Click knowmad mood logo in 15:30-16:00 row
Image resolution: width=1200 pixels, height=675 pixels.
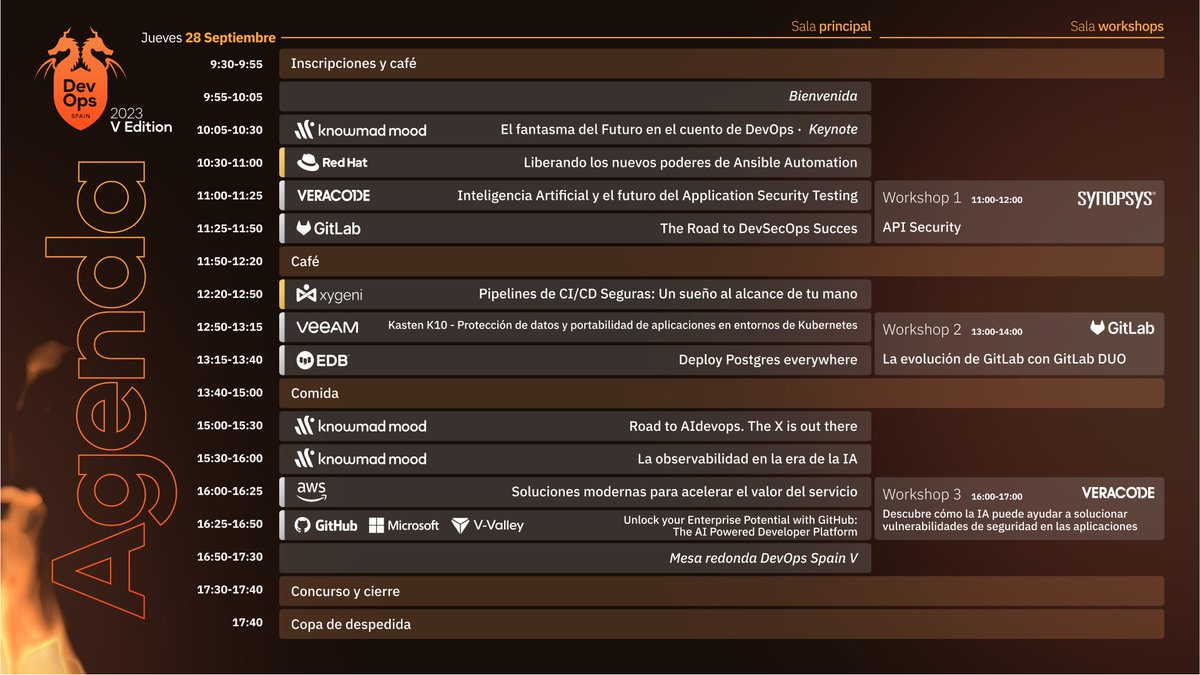(360, 459)
